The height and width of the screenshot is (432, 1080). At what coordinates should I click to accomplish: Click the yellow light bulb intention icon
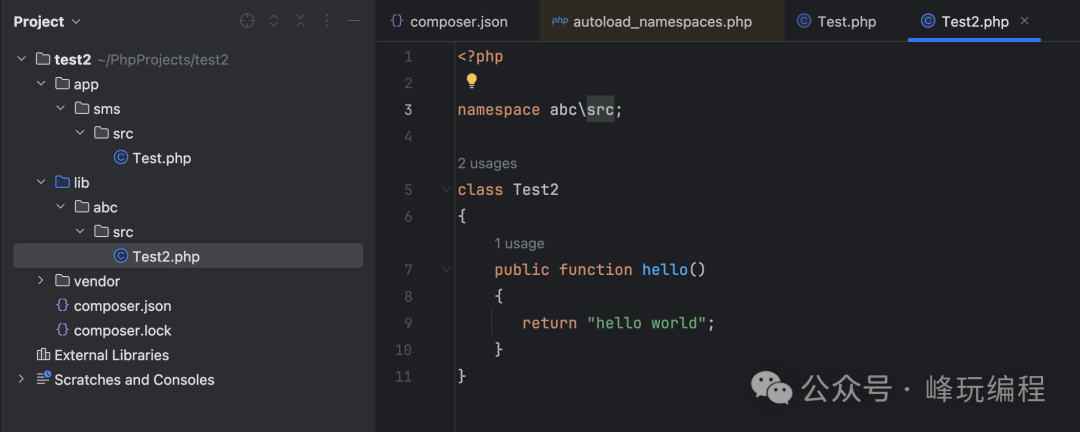click(x=472, y=81)
